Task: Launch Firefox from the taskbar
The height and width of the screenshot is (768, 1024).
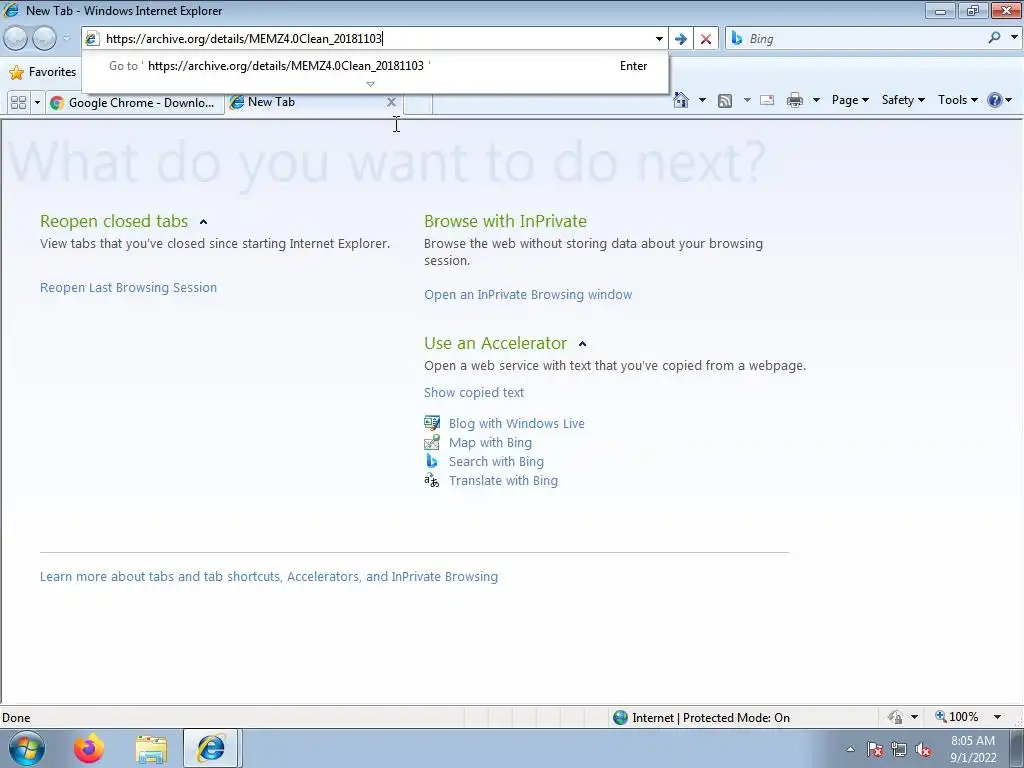Action: (x=89, y=748)
